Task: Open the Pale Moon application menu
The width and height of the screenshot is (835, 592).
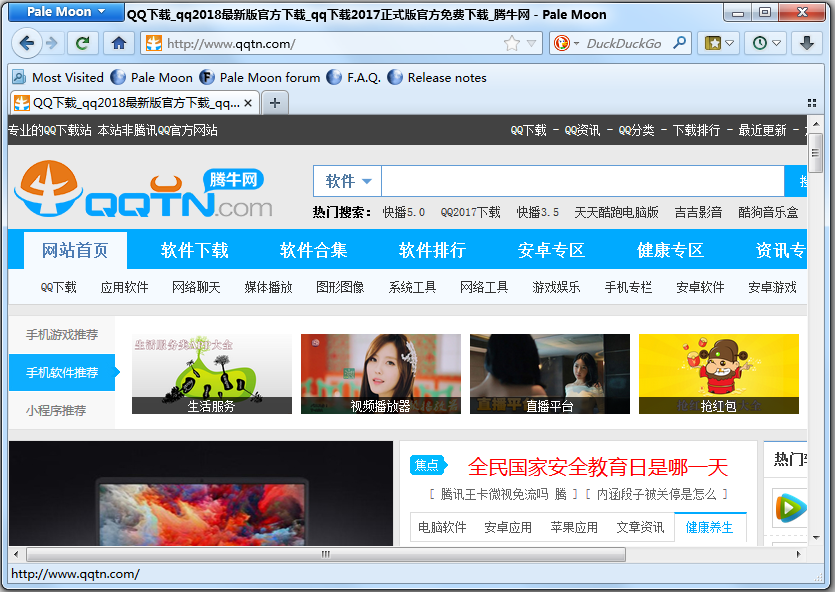Action: pos(66,12)
